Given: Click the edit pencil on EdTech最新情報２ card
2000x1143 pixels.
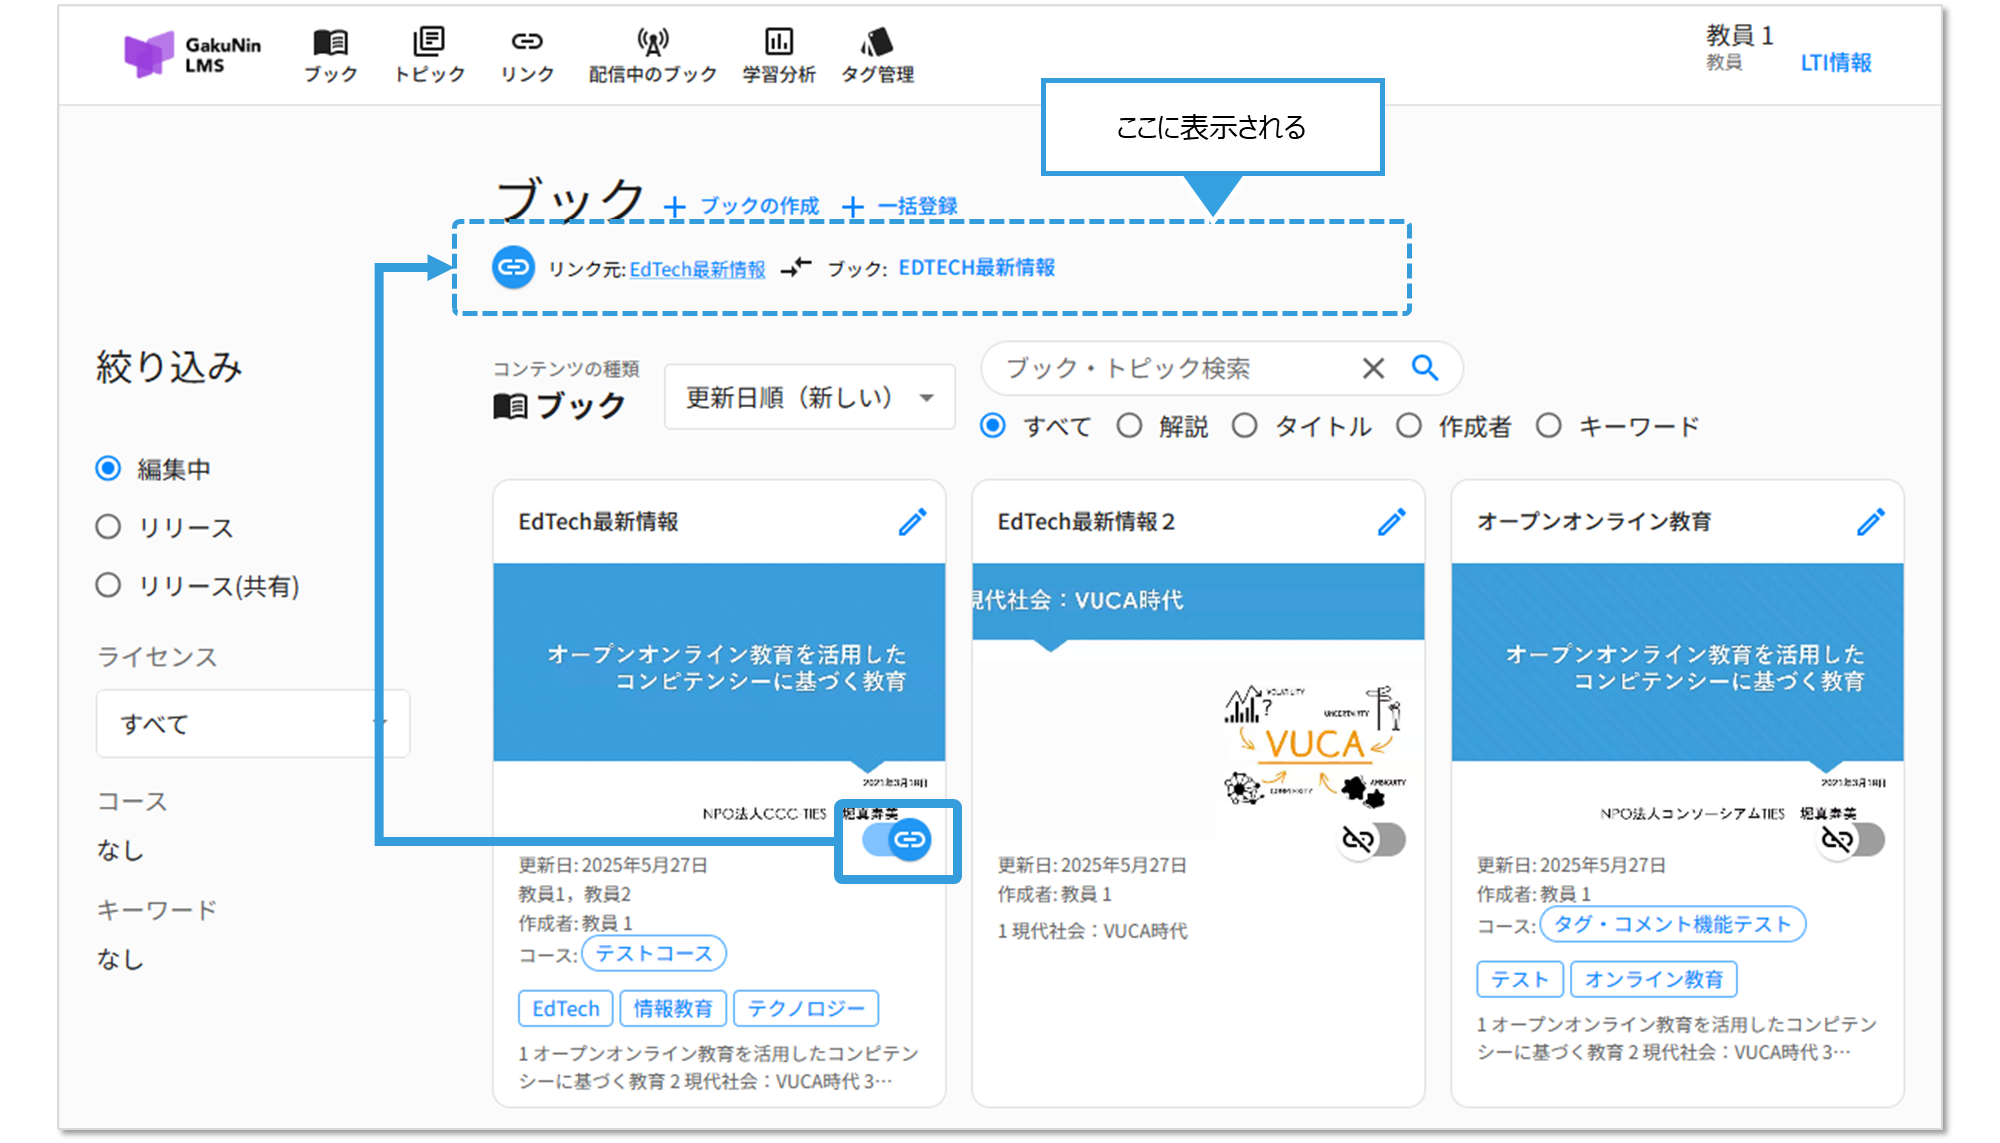Looking at the screenshot, I should tap(1391, 522).
